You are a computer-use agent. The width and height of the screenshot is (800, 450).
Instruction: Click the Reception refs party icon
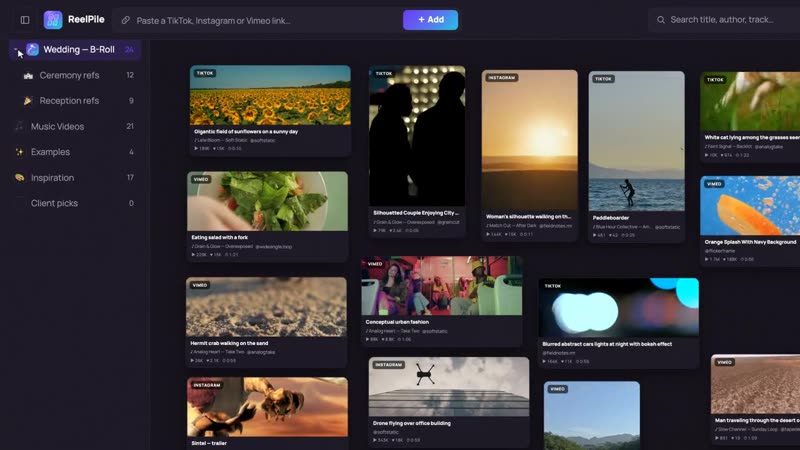tap(28, 101)
